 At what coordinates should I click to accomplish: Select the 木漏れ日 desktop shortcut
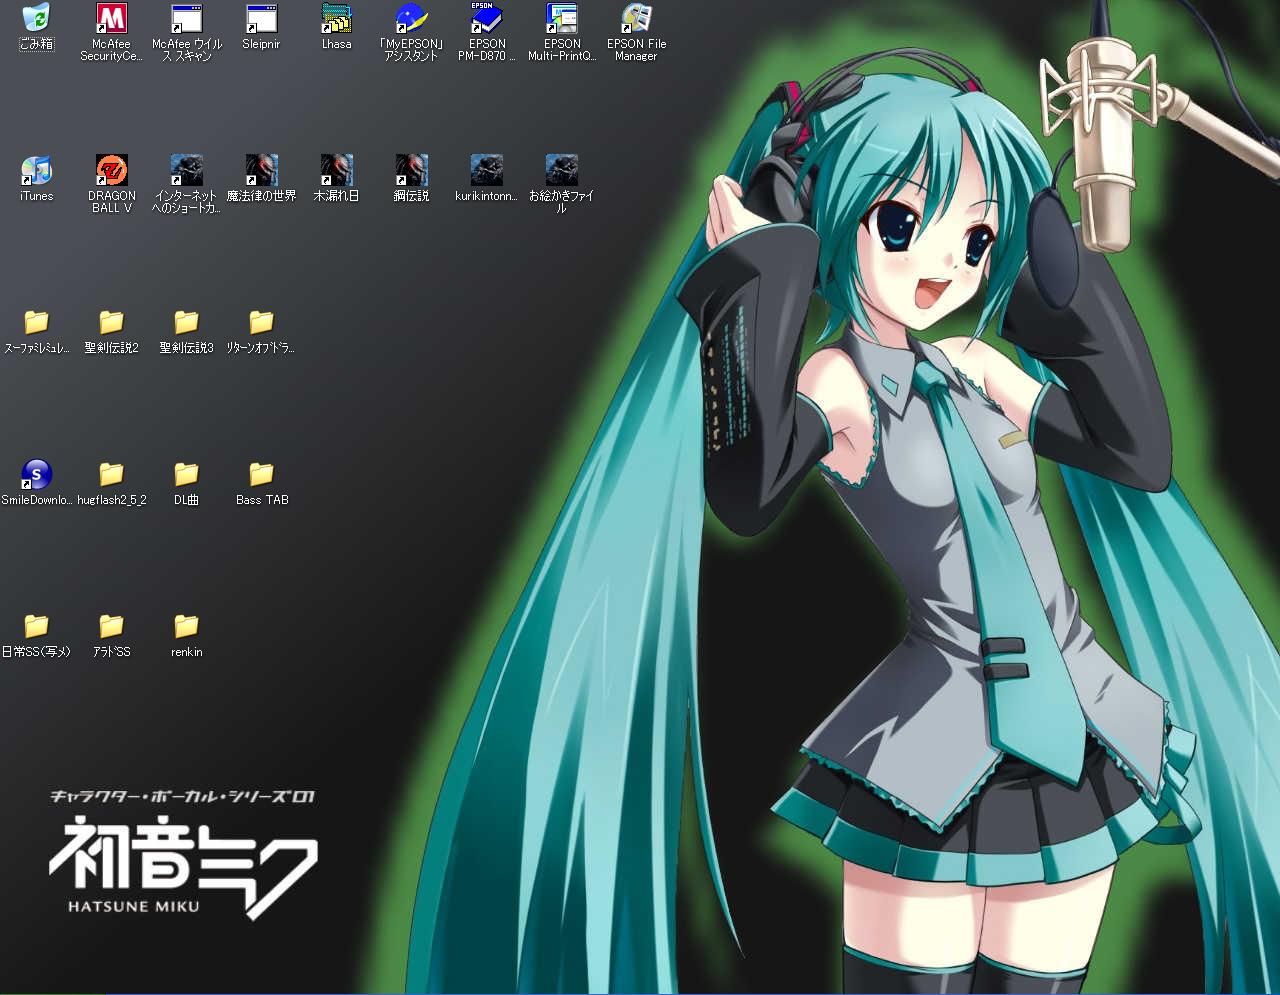(x=336, y=179)
